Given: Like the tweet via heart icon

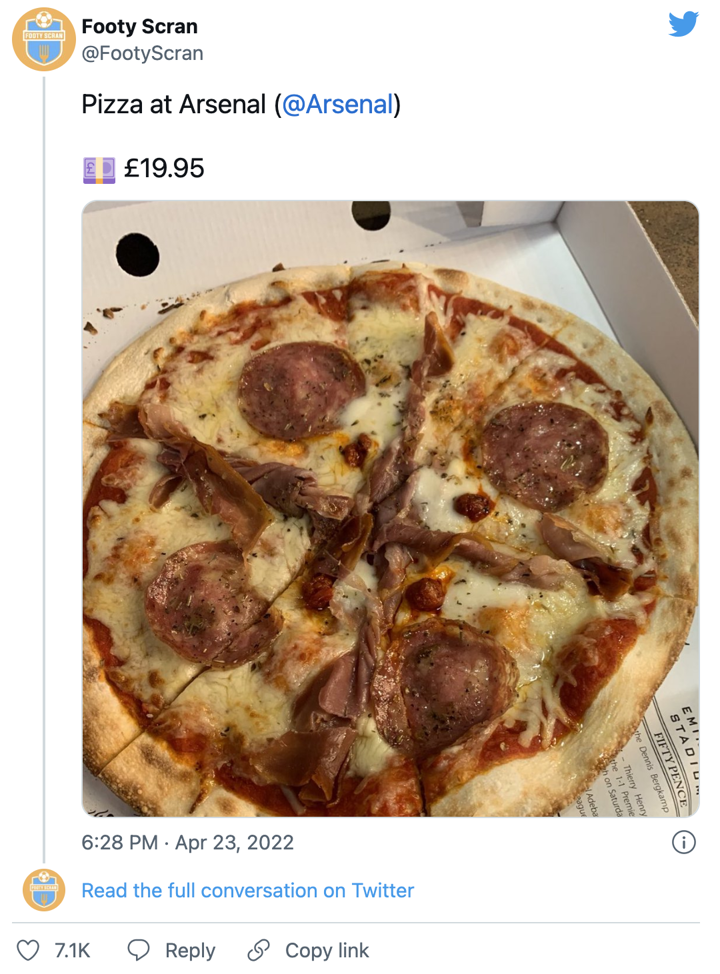Looking at the screenshot, I should 30,950.
